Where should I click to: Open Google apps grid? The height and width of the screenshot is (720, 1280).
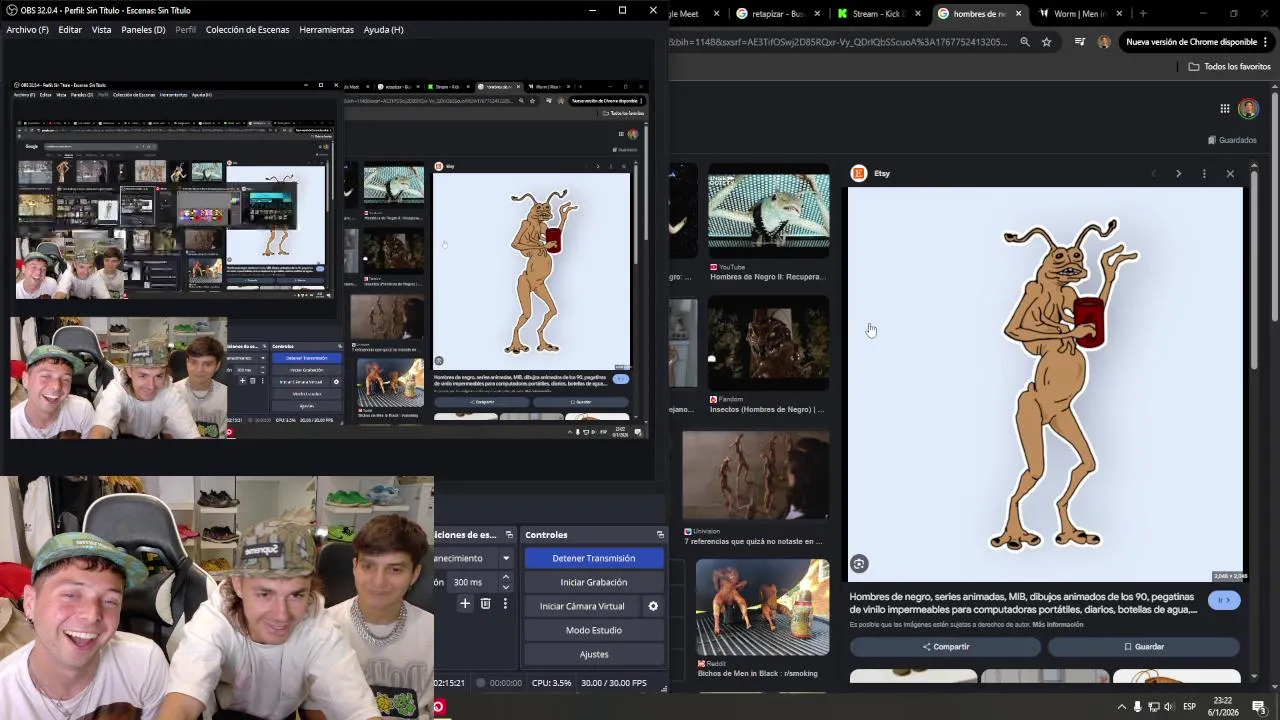(x=1225, y=109)
